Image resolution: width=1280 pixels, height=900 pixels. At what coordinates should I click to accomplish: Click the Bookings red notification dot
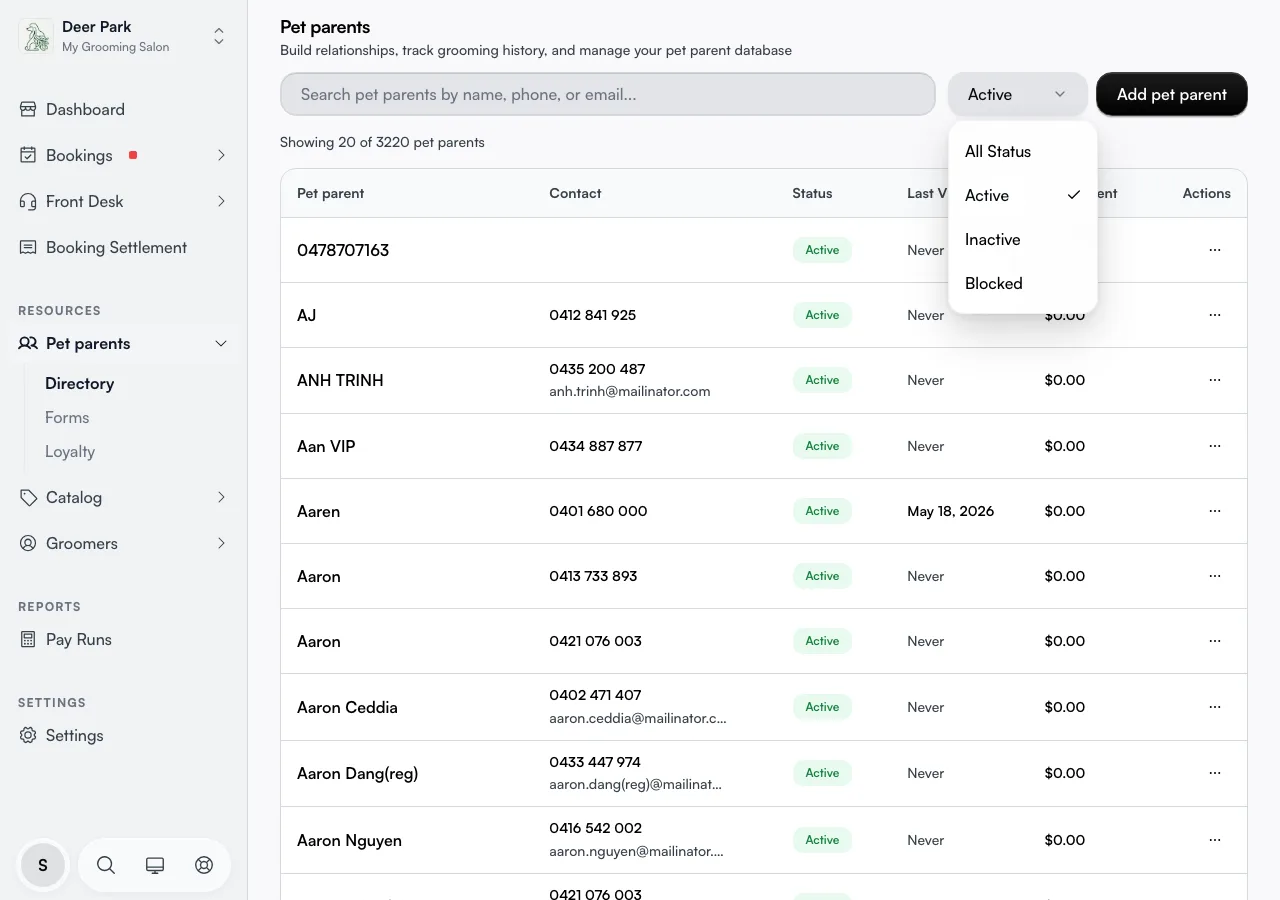coord(133,155)
